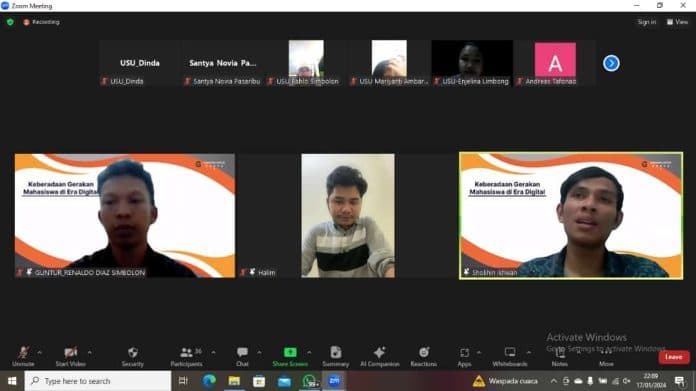Select the USU Pablo Simbolon video tile
The image size is (696, 391).
[x=306, y=63]
